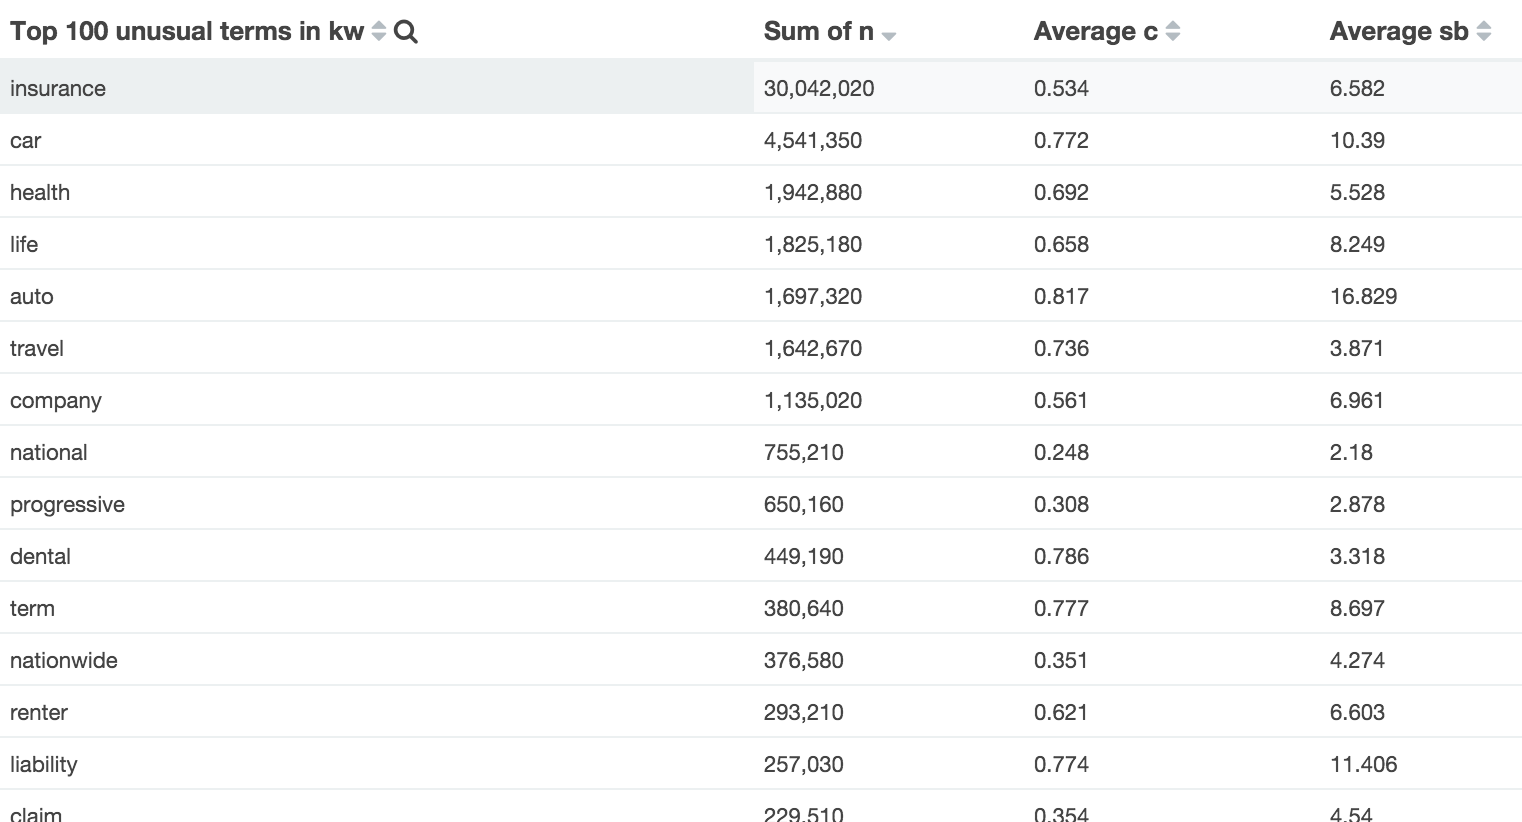Image resolution: width=1522 pixels, height=822 pixels.
Task: Click the 0.248 average c value
Action: (x=1061, y=452)
